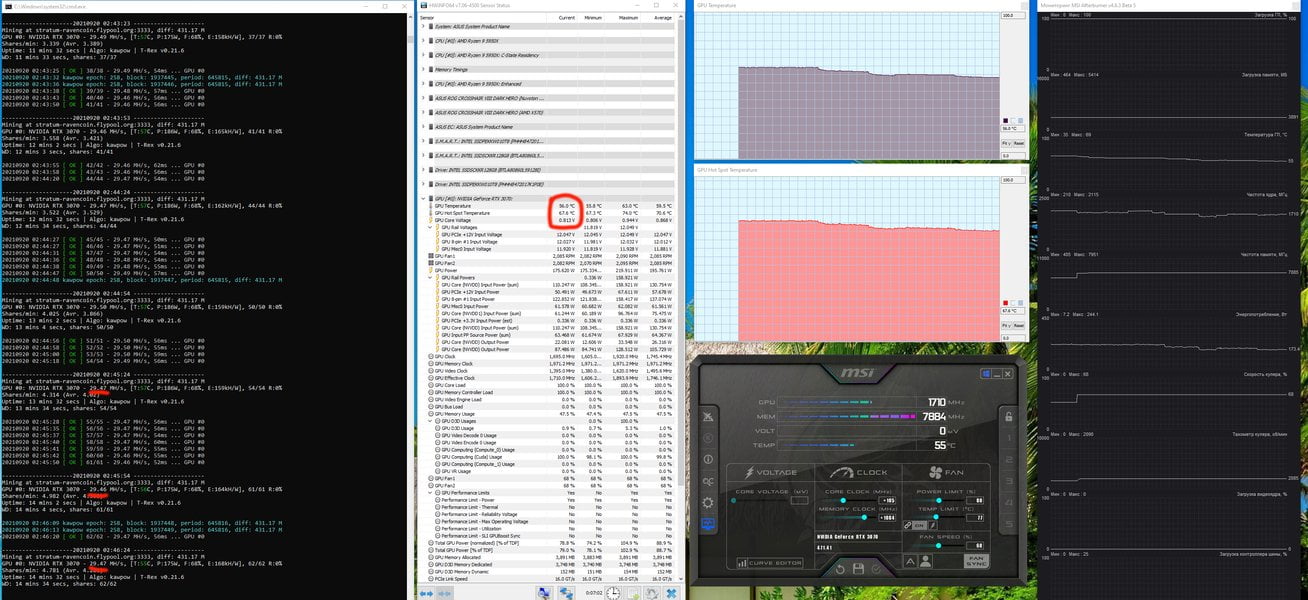Select Afterburner profile slot 5

pyautogui.click(x=1009, y=524)
